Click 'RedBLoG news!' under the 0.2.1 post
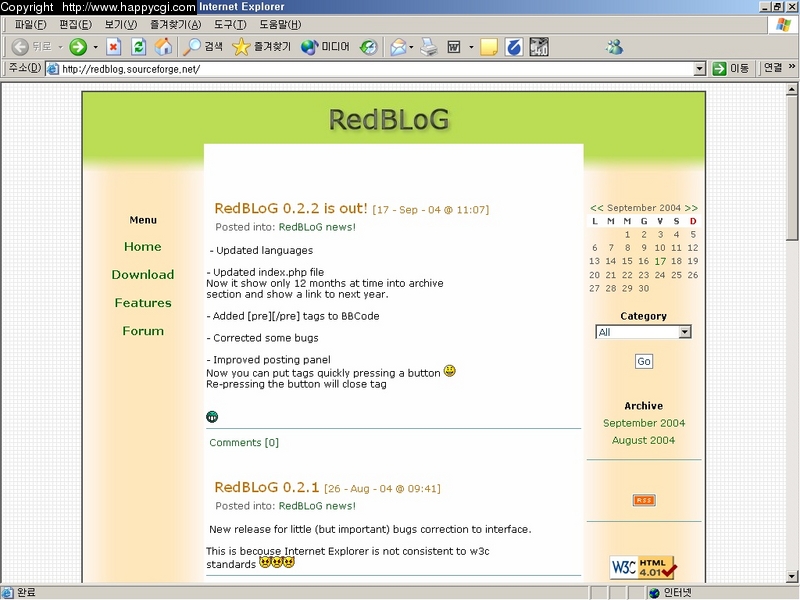The width and height of the screenshot is (800, 600). [x=317, y=506]
